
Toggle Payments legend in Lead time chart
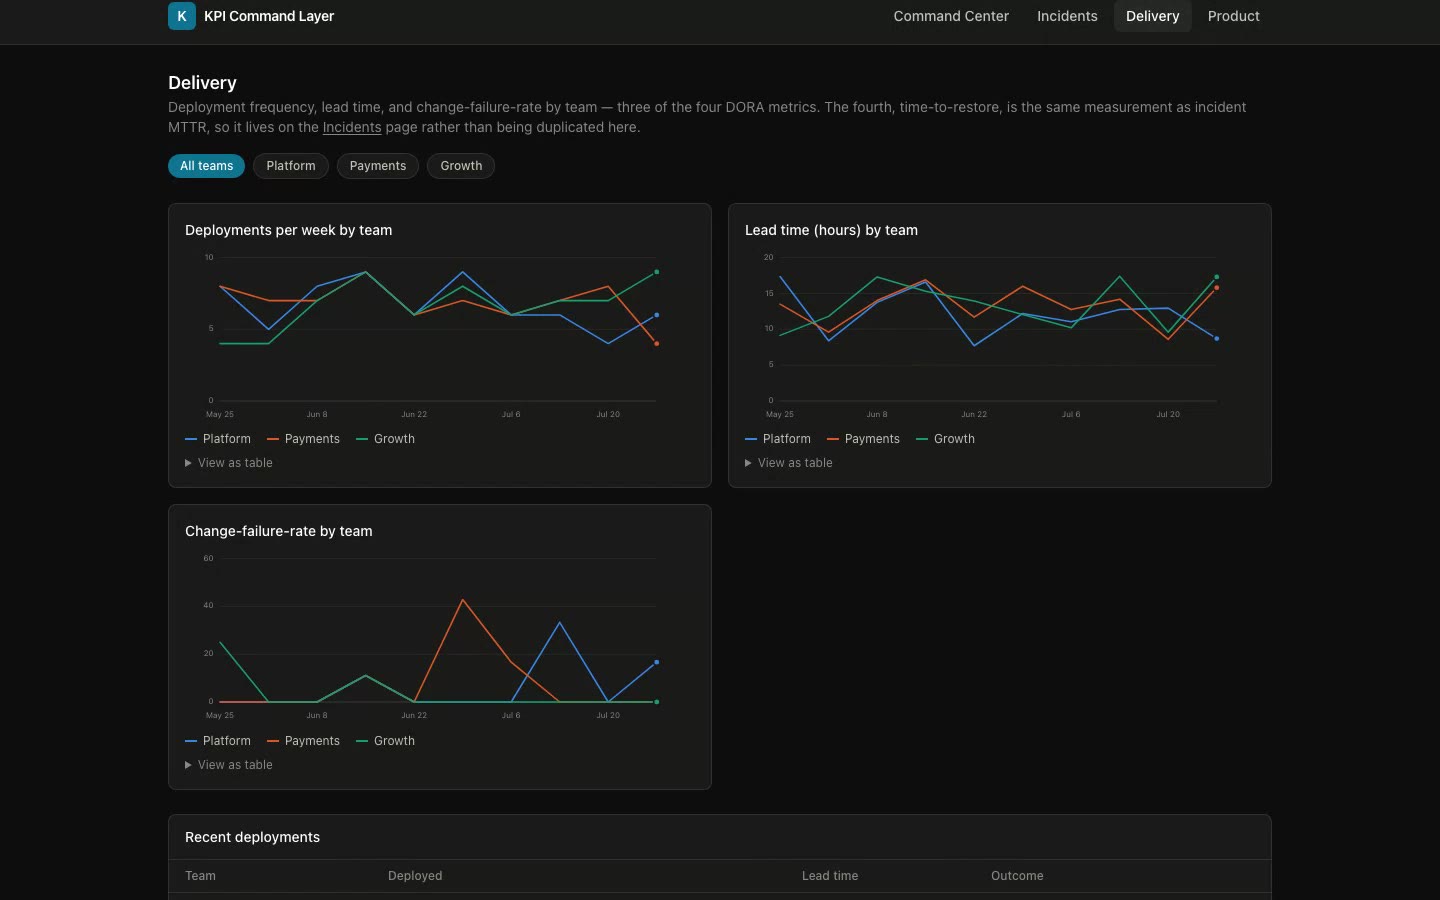click(x=863, y=439)
